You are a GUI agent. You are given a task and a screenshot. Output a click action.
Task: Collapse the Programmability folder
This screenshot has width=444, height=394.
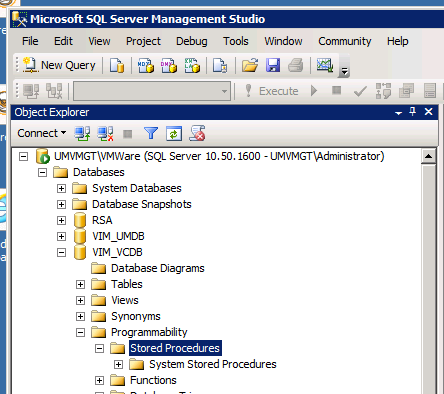pos(80,332)
